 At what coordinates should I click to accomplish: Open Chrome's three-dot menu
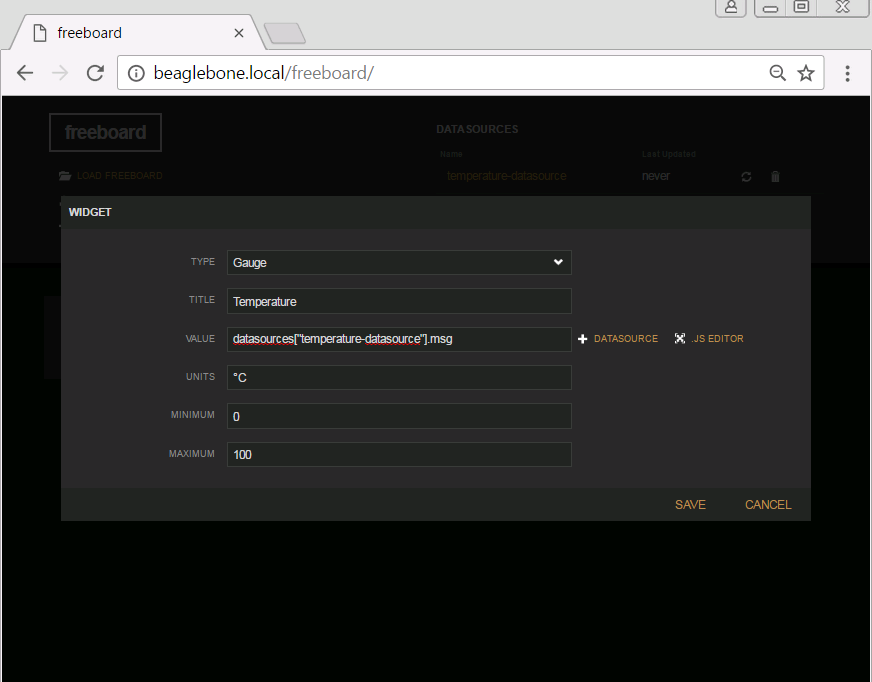(847, 73)
